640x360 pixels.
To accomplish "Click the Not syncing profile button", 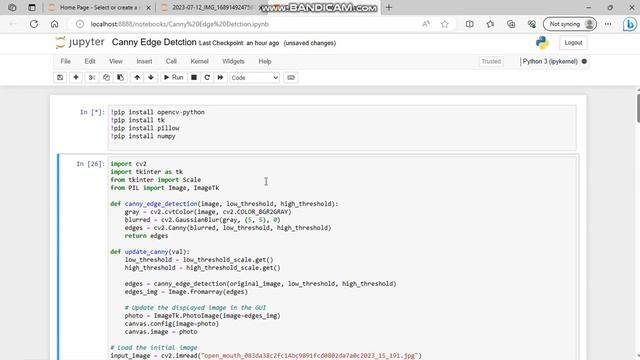I will (x=570, y=24).
